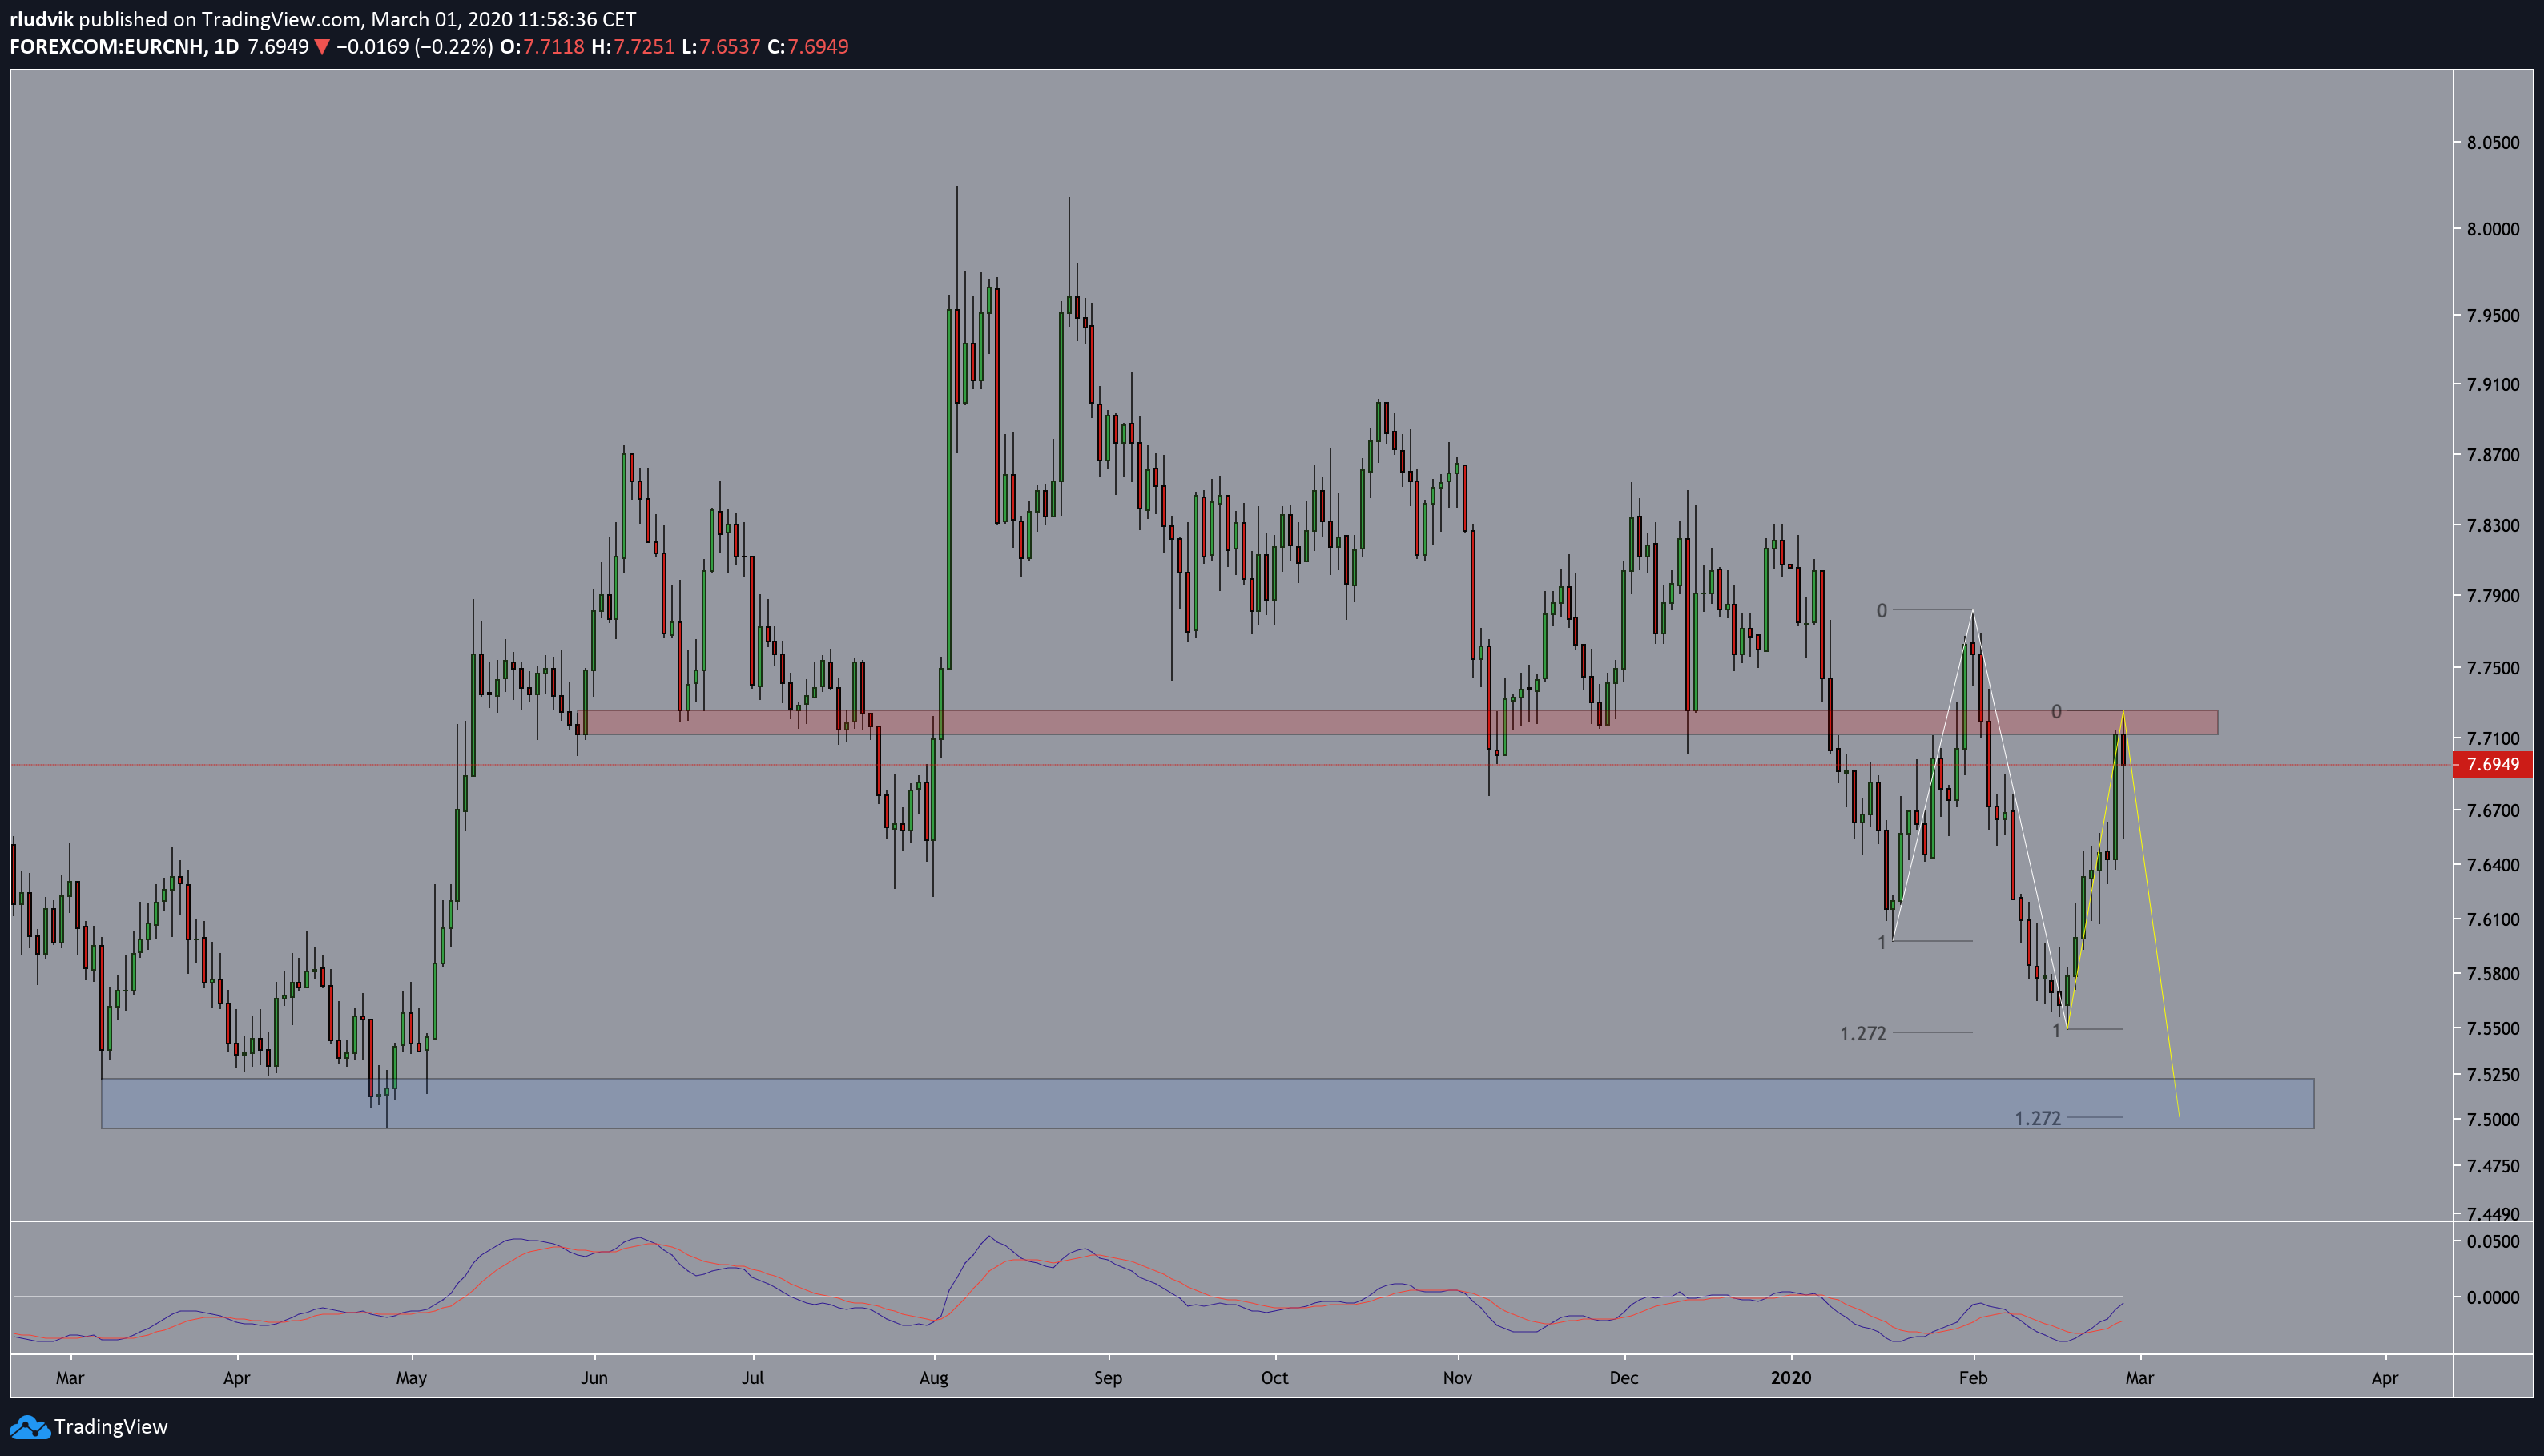Select the red resistance zone rectangle
2544x1456 pixels.
[x=1398, y=722]
